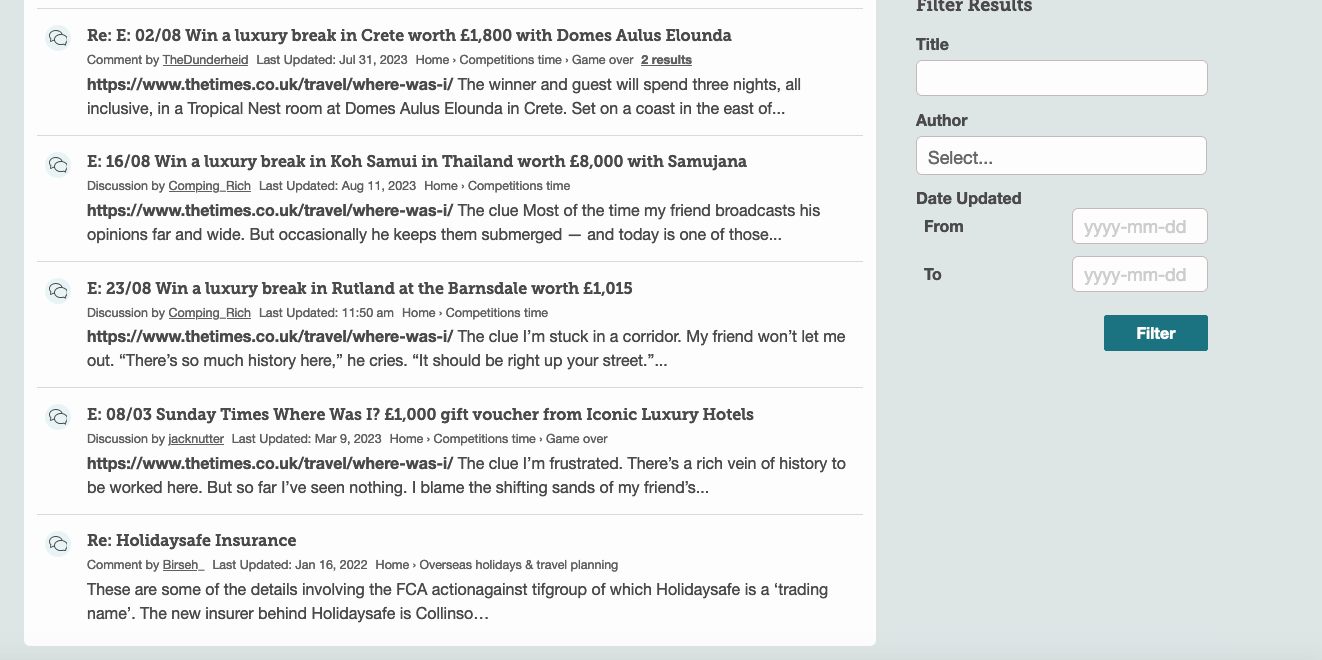Open the Re: Holidaysafe Insurance result title

point(192,540)
